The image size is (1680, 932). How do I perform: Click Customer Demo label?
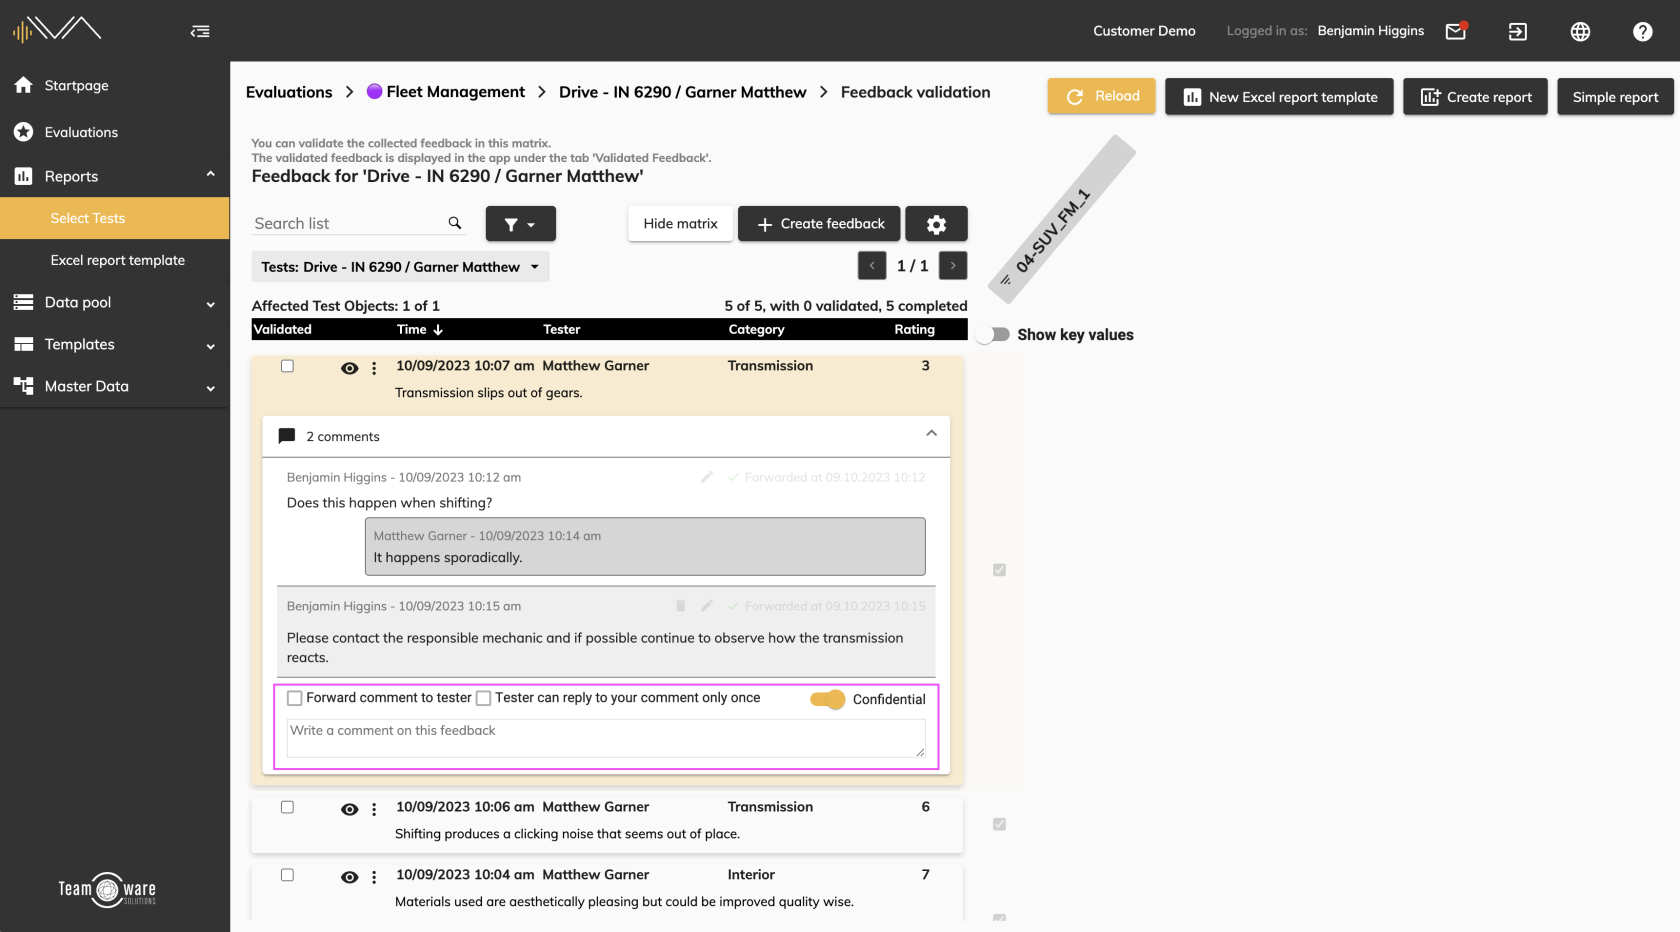coord(1144,31)
